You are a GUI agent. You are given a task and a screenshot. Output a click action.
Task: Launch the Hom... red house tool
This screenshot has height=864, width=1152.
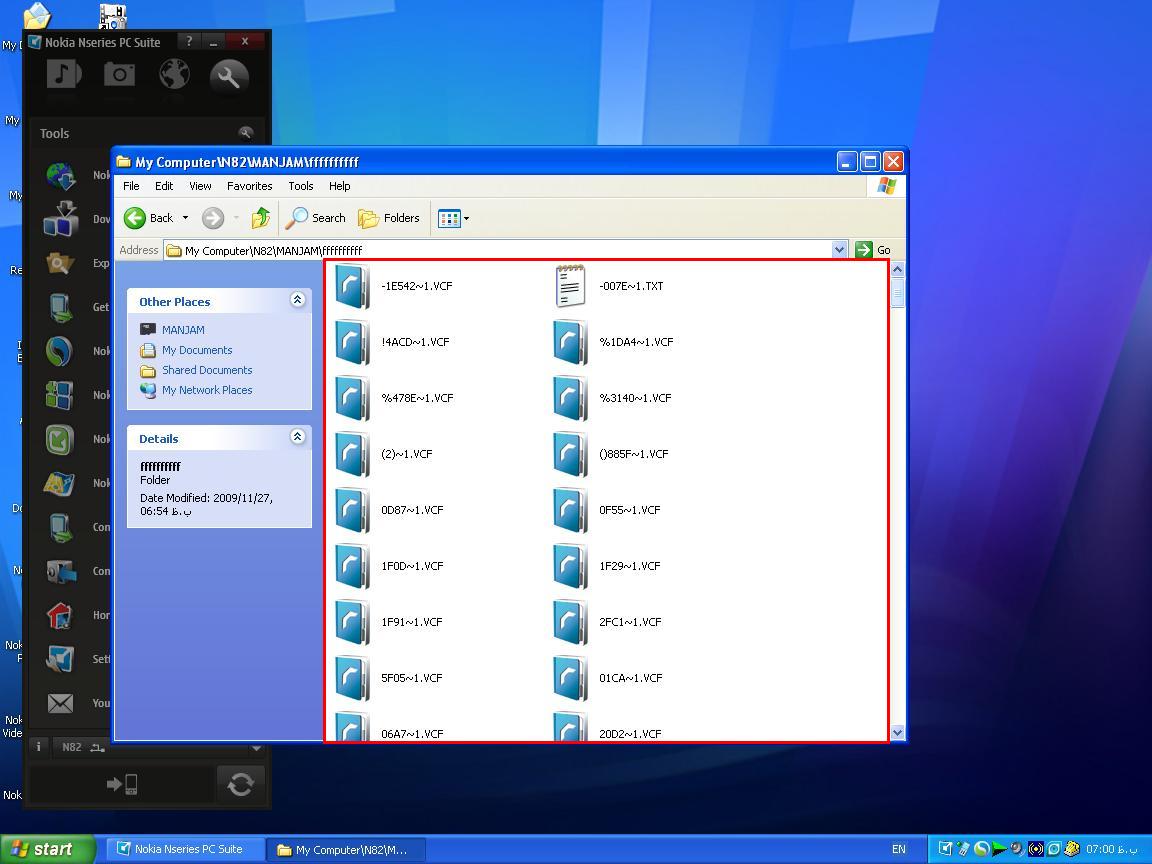60,615
